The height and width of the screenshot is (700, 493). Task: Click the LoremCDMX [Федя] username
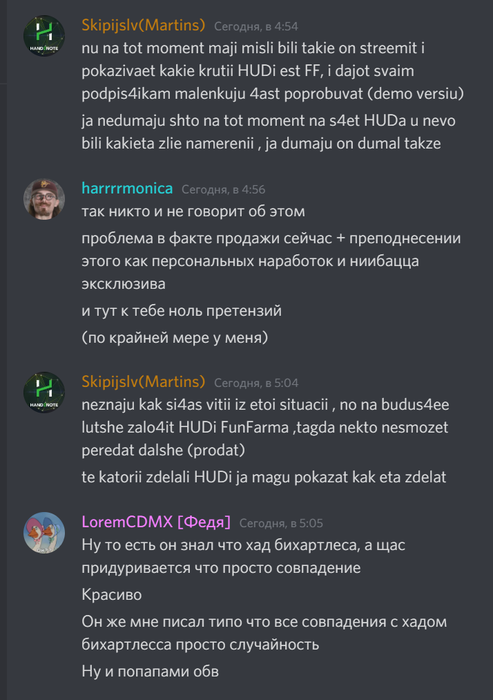pos(156,522)
